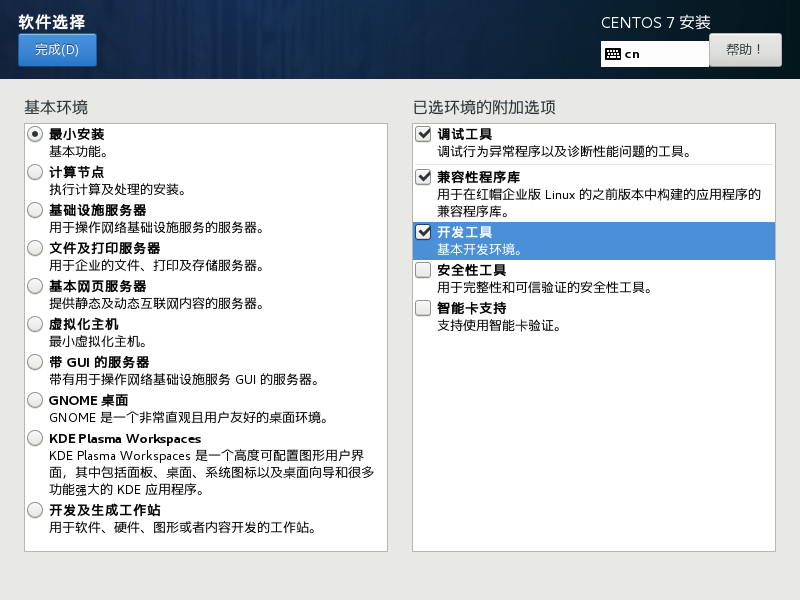Image resolution: width=800 pixels, height=600 pixels.
Task: Select 带 GUI 的服务器 radio button
Action: click(x=35, y=362)
